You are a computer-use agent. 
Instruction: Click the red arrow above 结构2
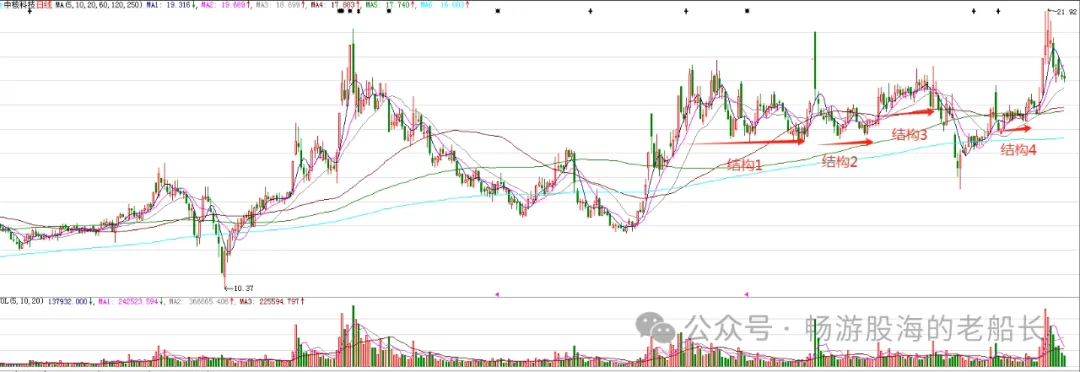coord(847,143)
